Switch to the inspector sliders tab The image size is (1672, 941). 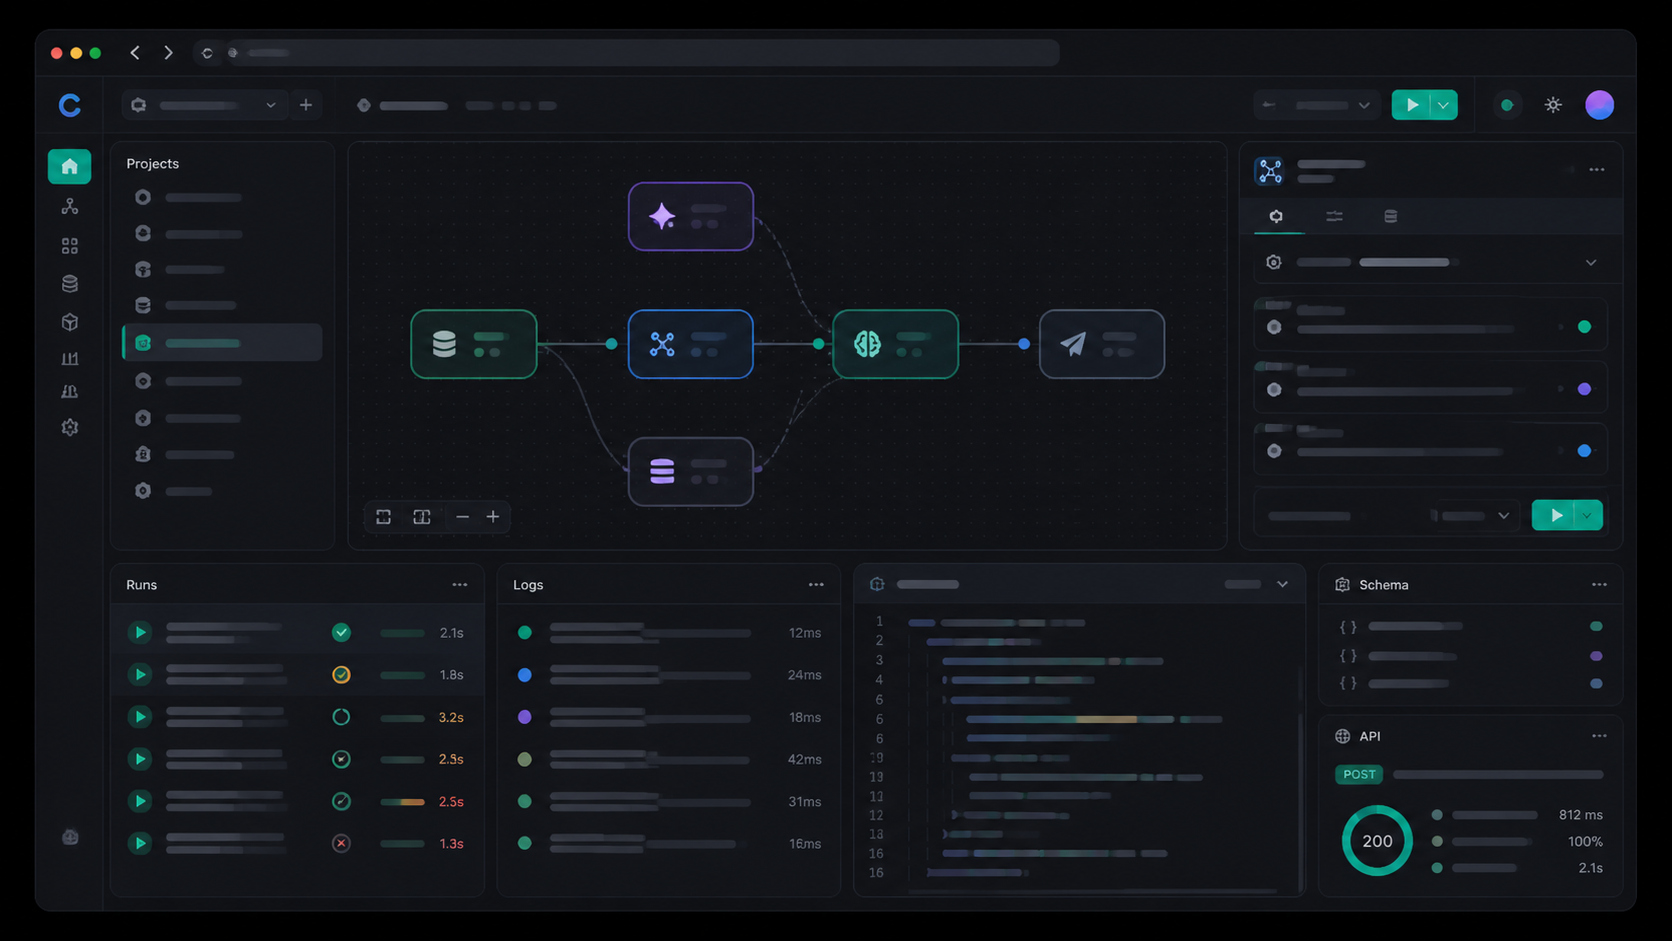1334,216
